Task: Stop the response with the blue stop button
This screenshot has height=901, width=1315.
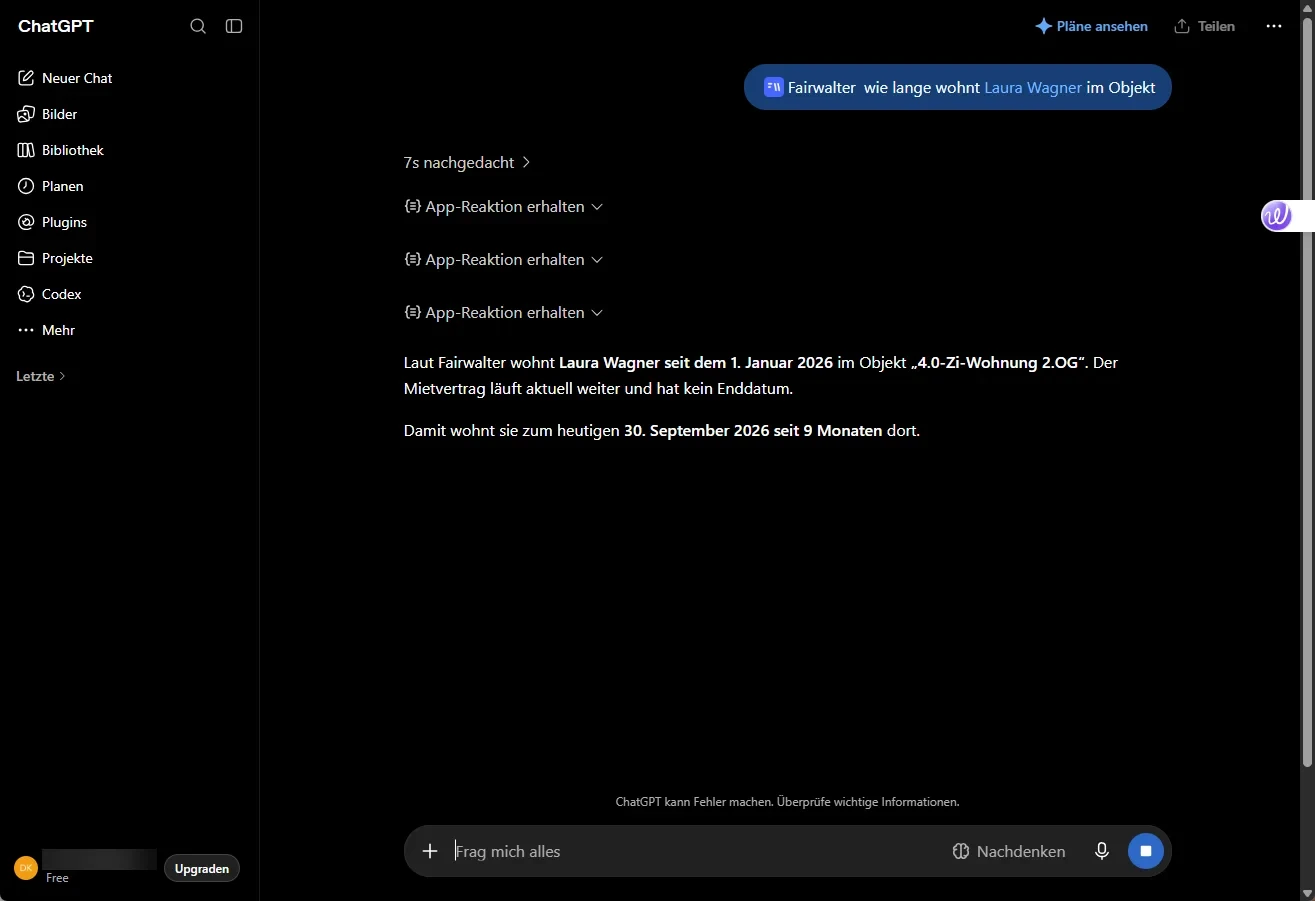Action: (1146, 851)
